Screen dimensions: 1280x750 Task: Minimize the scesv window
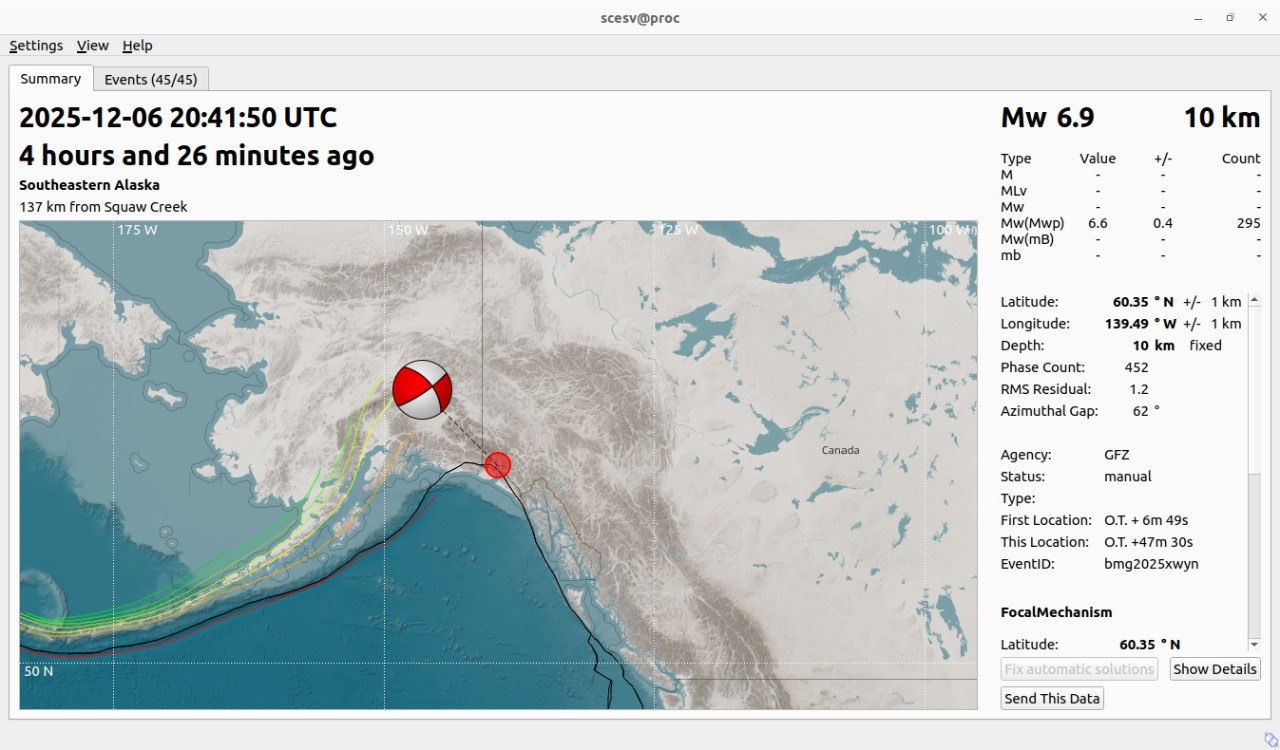pyautogui.click(x=1199, y=18)
